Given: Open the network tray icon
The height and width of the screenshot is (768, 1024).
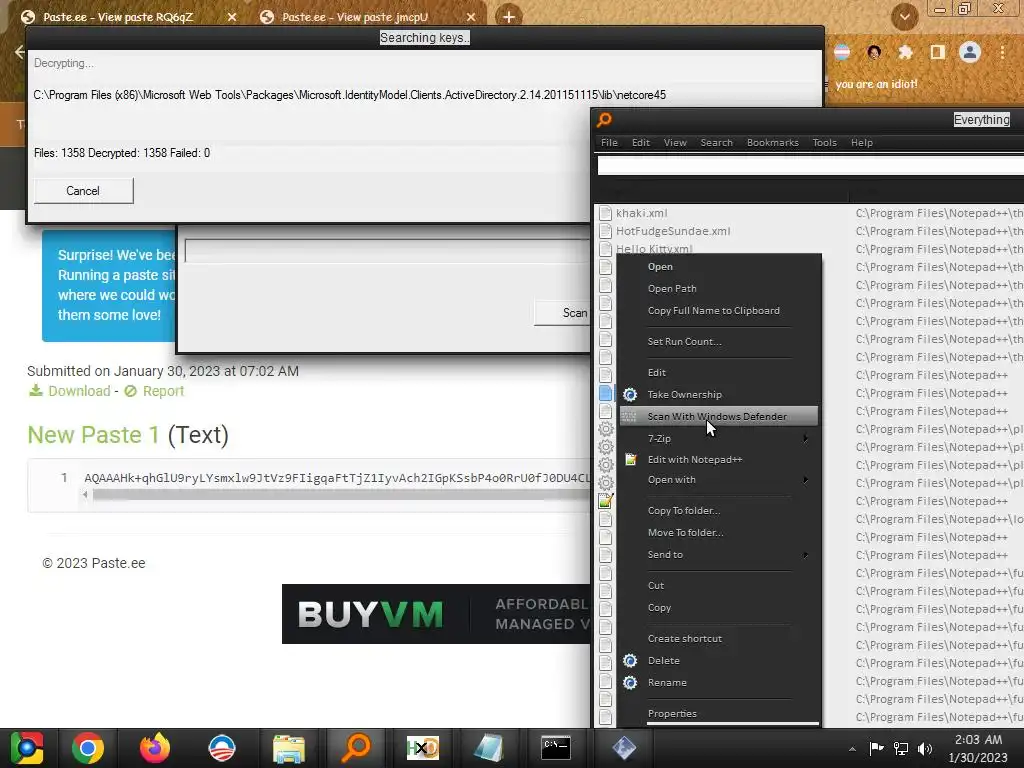Looking at the screenshot, I should [x=901, y=748].
